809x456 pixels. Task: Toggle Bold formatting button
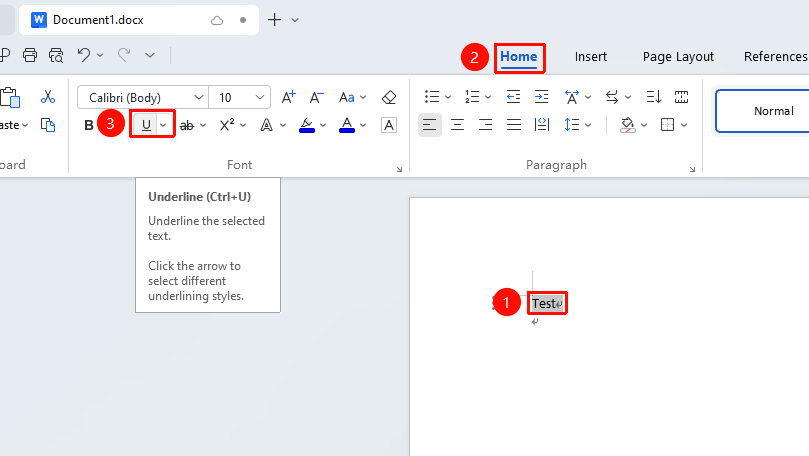point(89,125)
